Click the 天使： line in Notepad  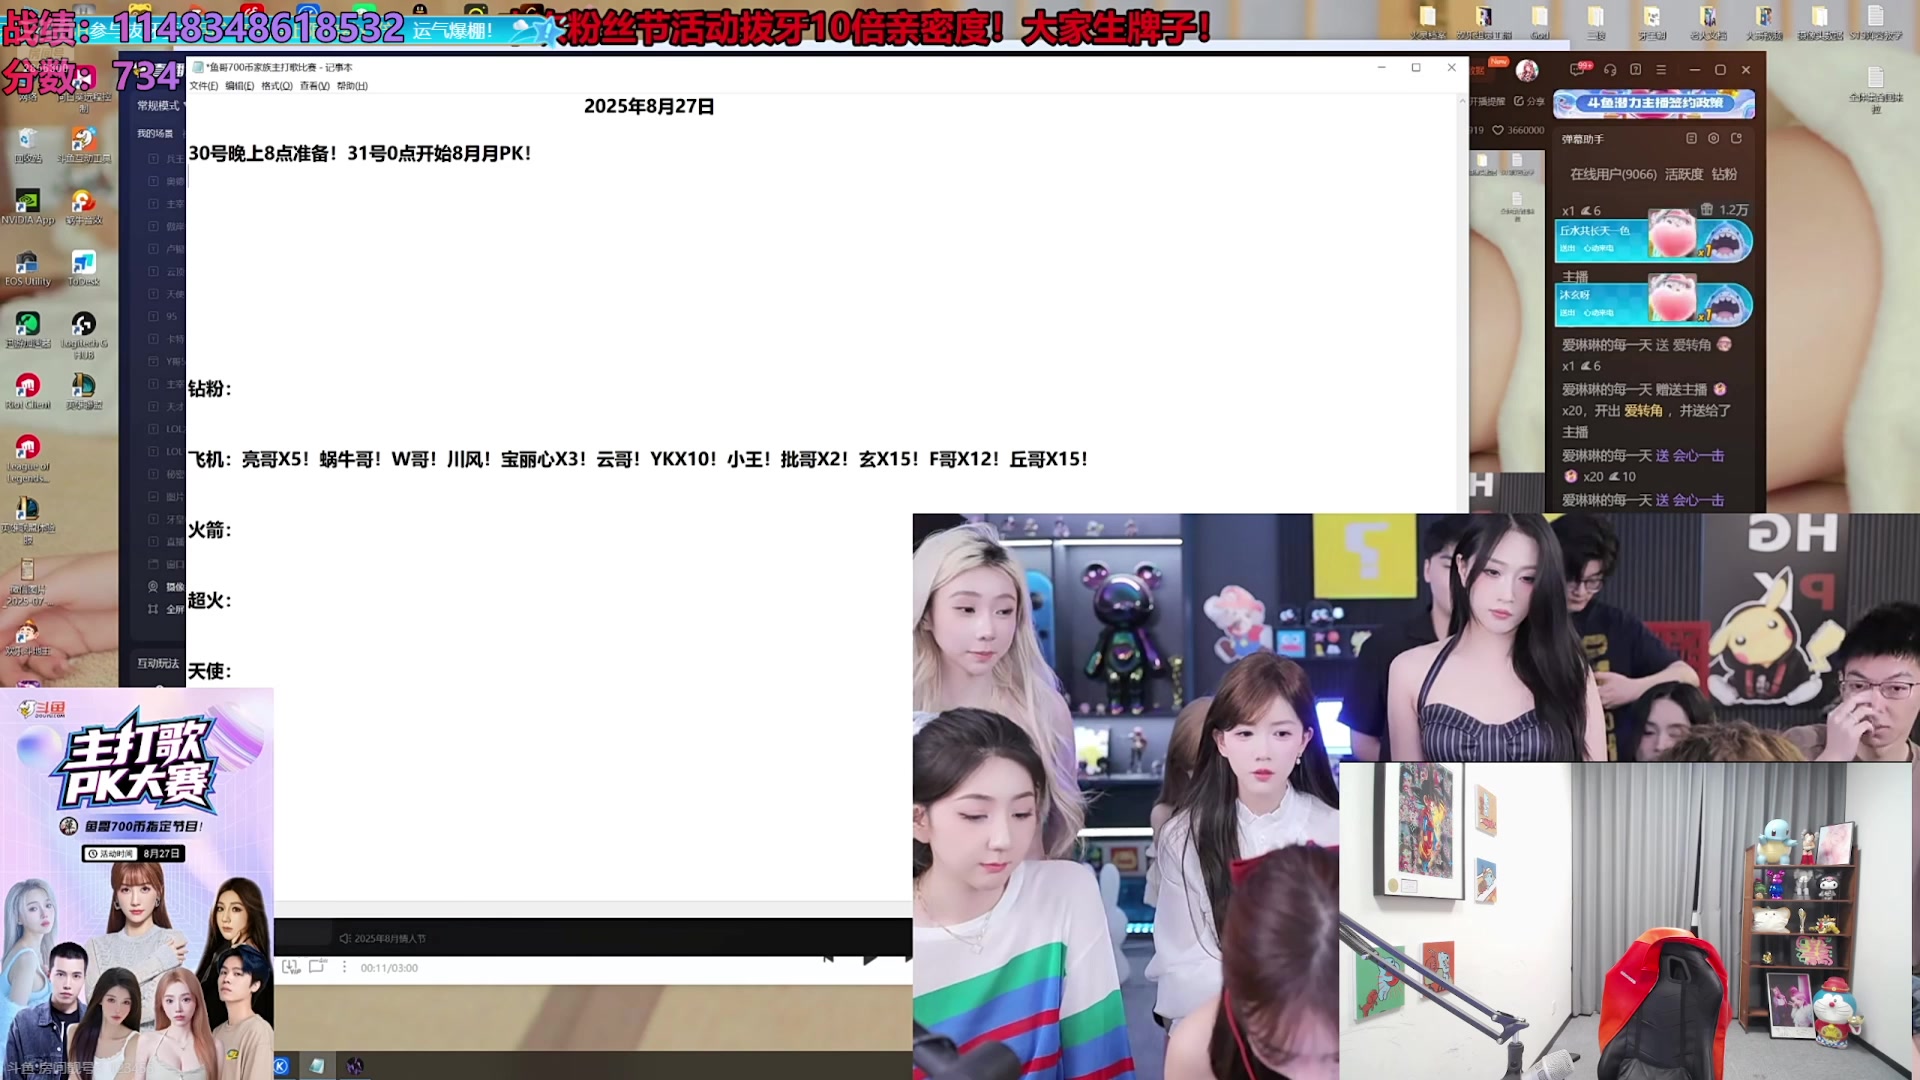pyautogui.click(x=210, y=671)
